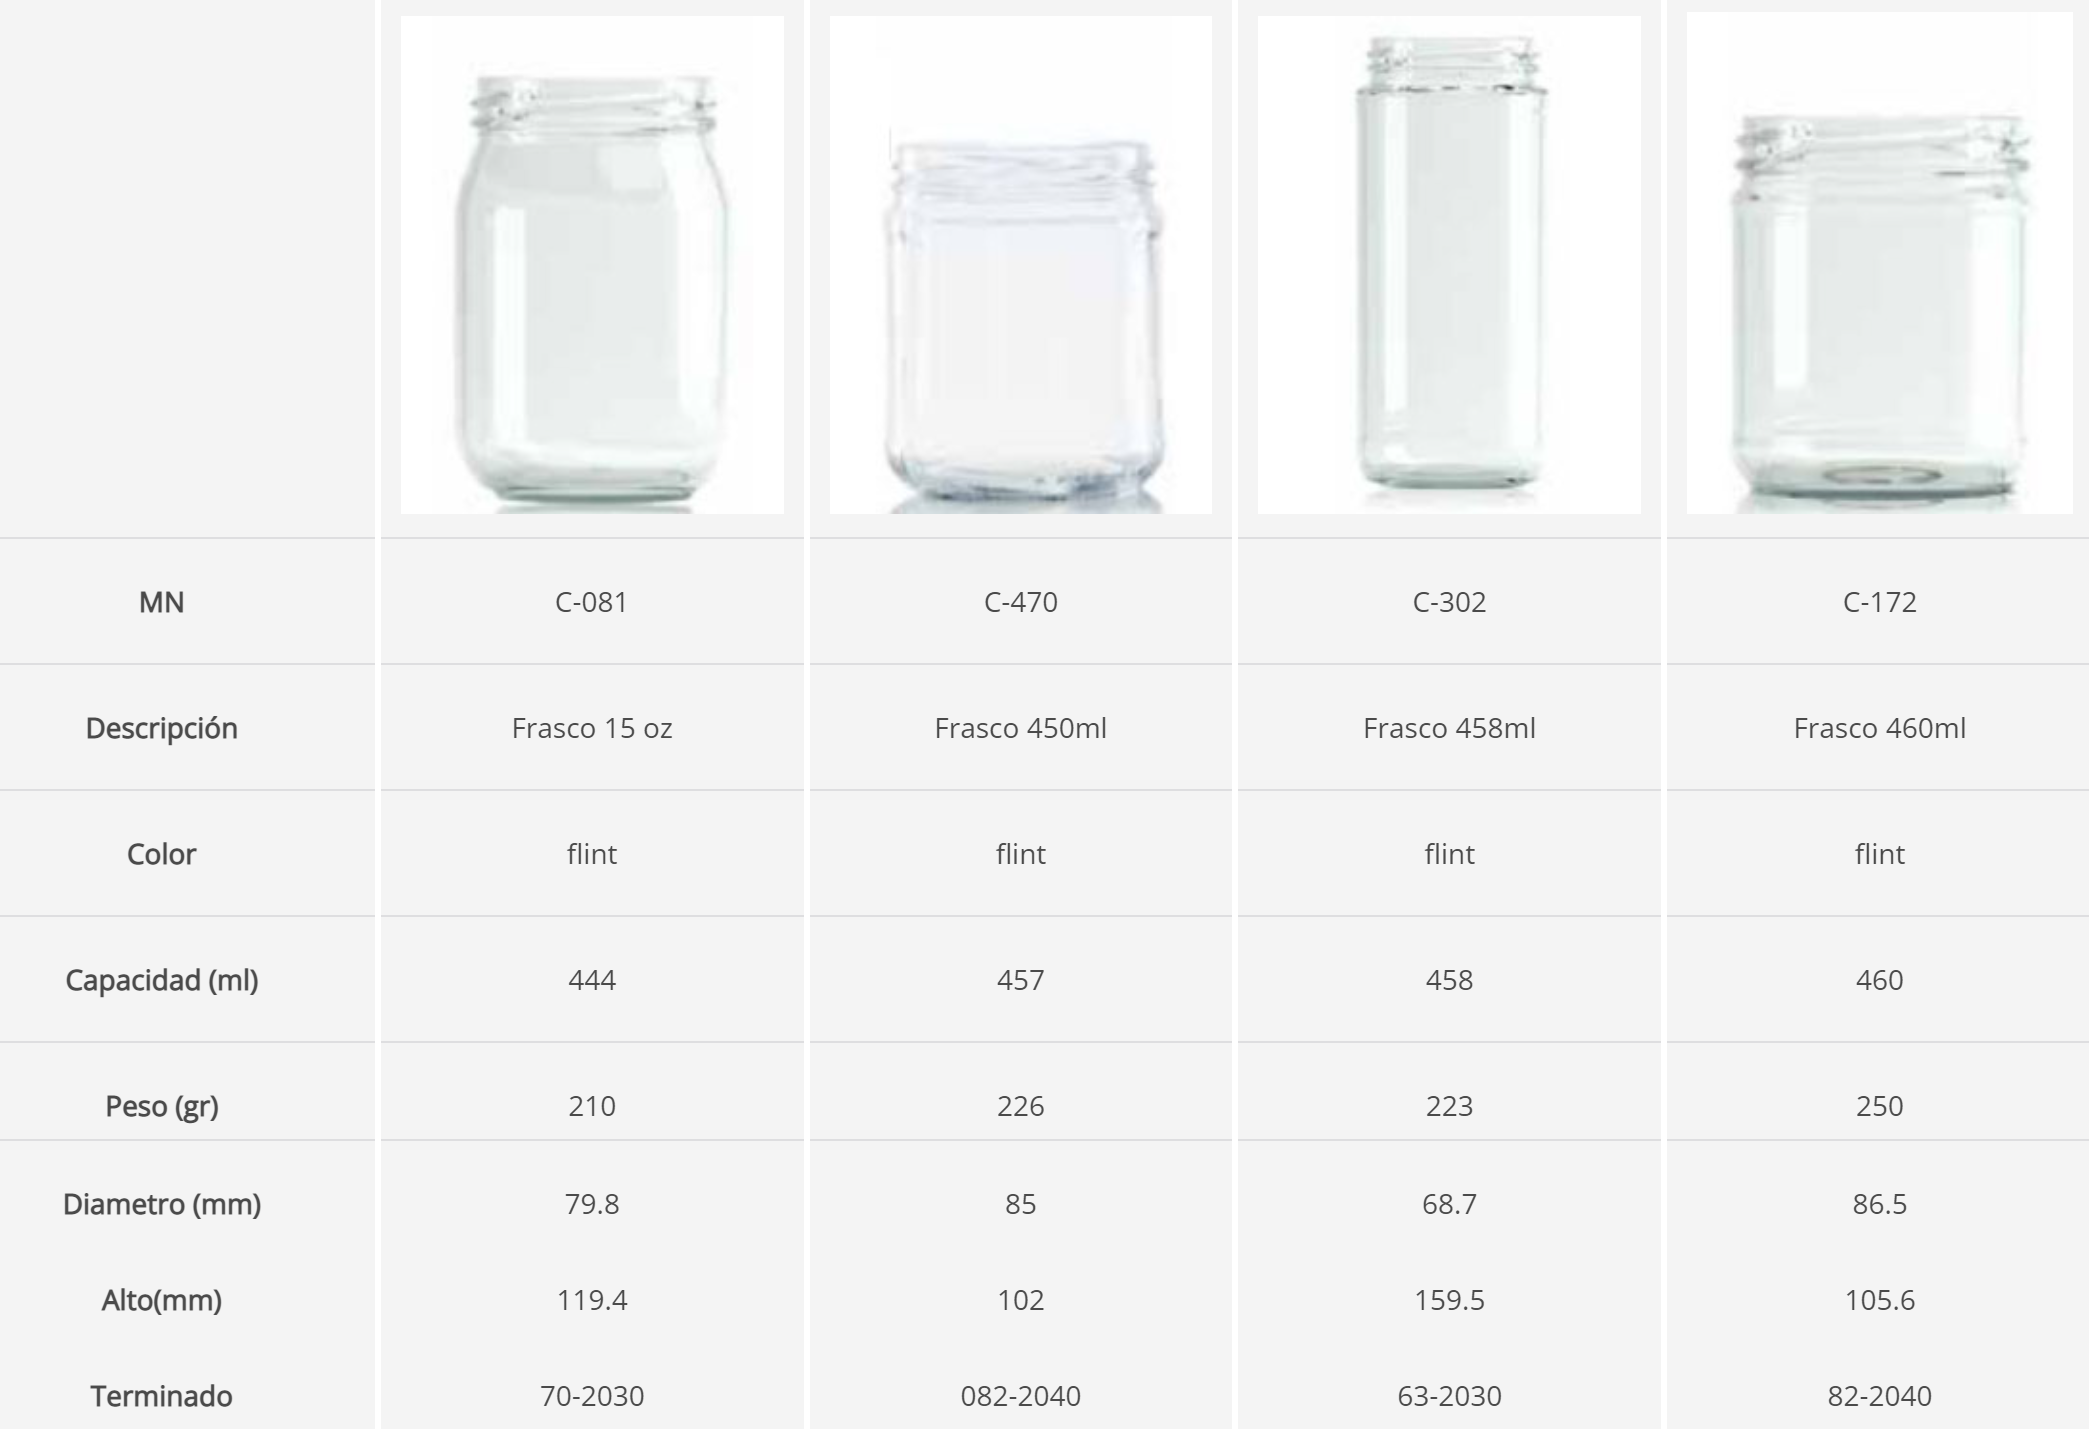Select the "Frasco 460ml" description

click(1879, 728)
